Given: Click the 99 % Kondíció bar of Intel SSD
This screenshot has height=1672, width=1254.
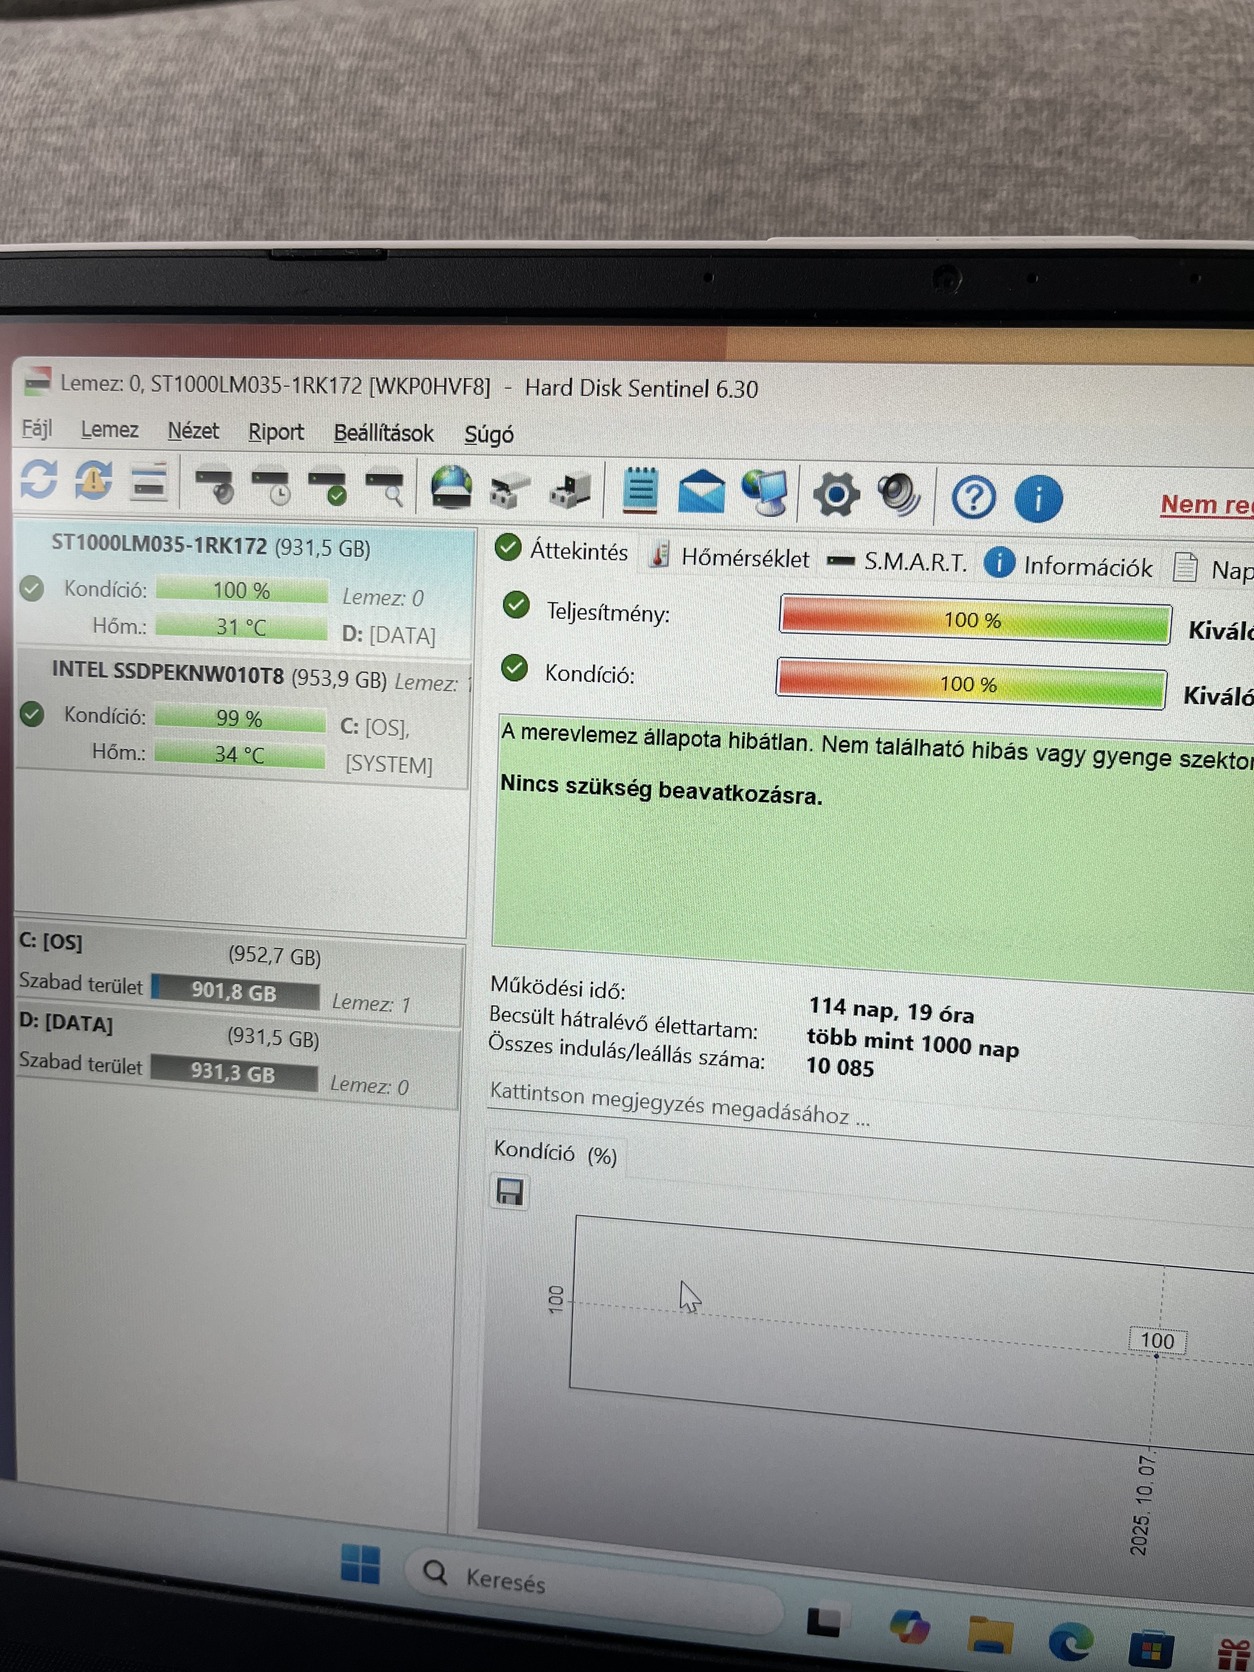Looking at the screenshot, I should (240, 718).
